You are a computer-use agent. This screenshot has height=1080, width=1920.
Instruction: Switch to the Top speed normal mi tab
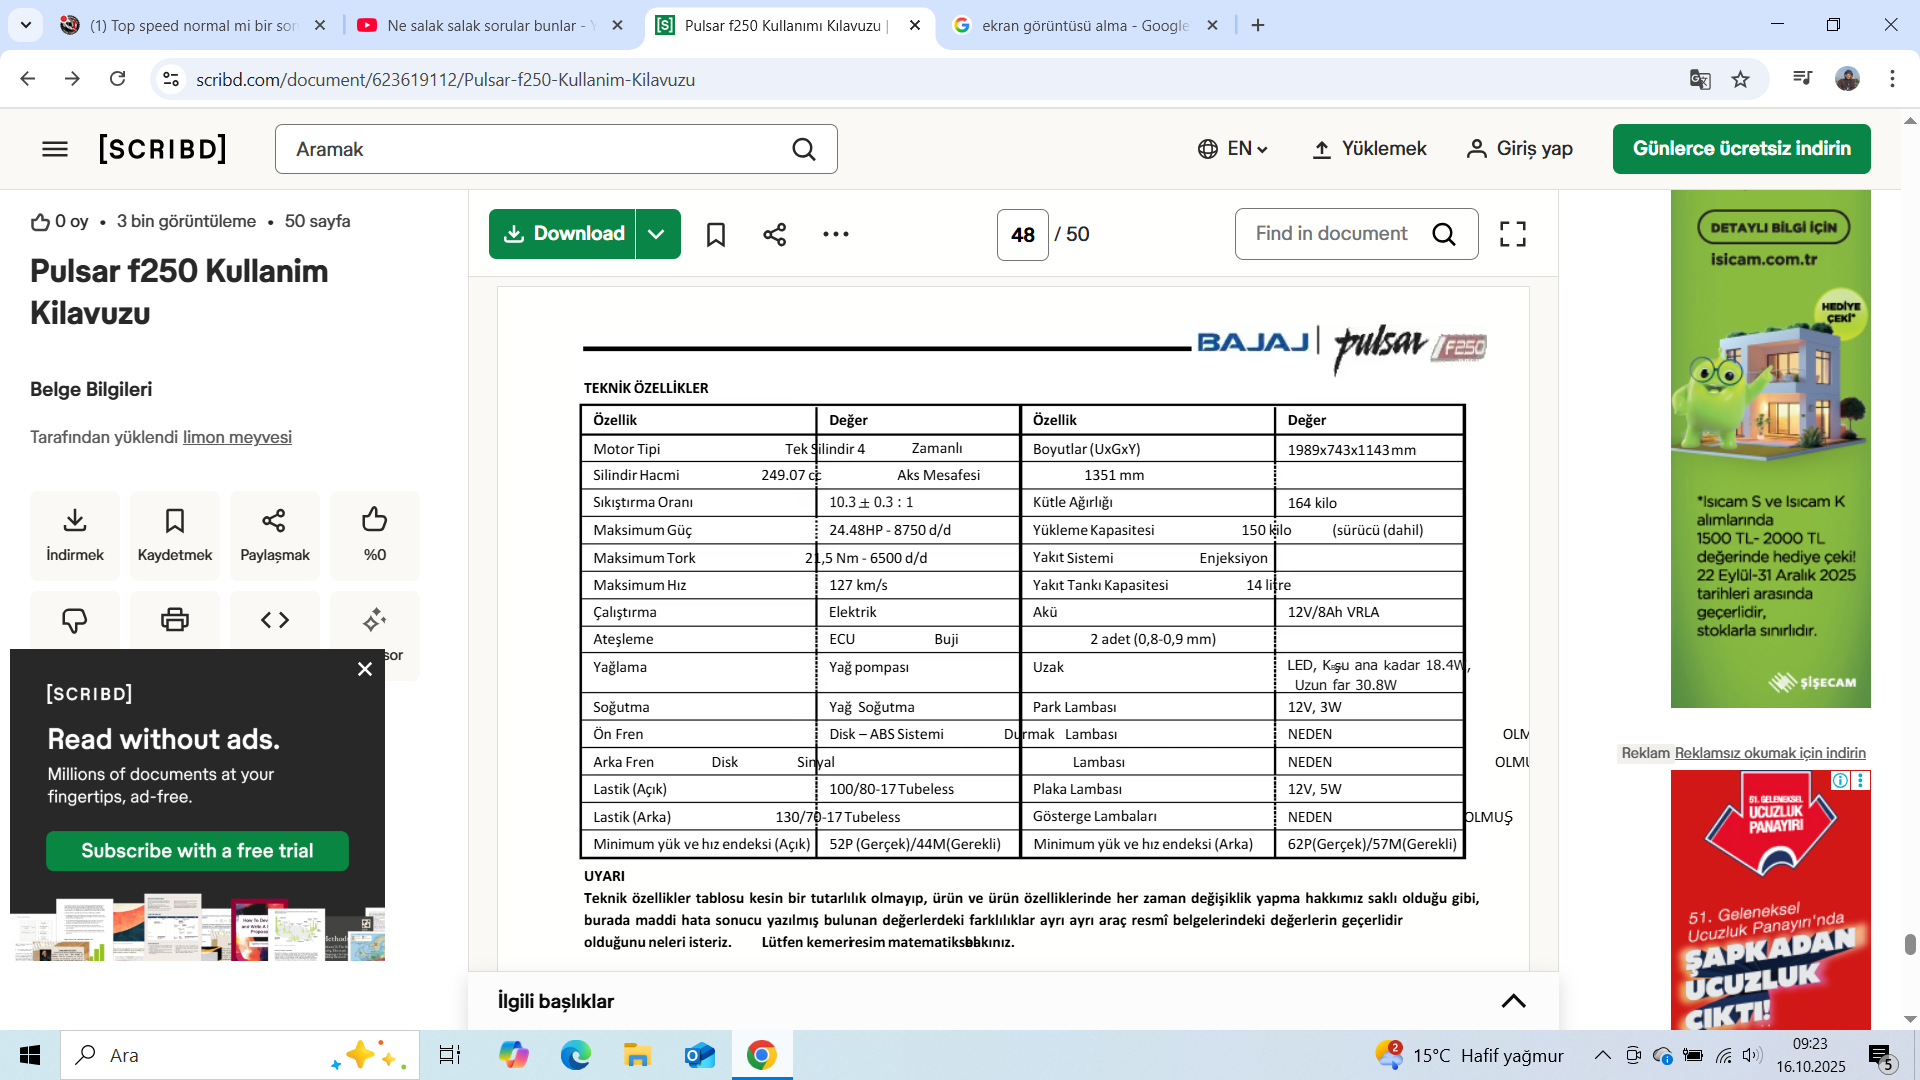[193, 25]
